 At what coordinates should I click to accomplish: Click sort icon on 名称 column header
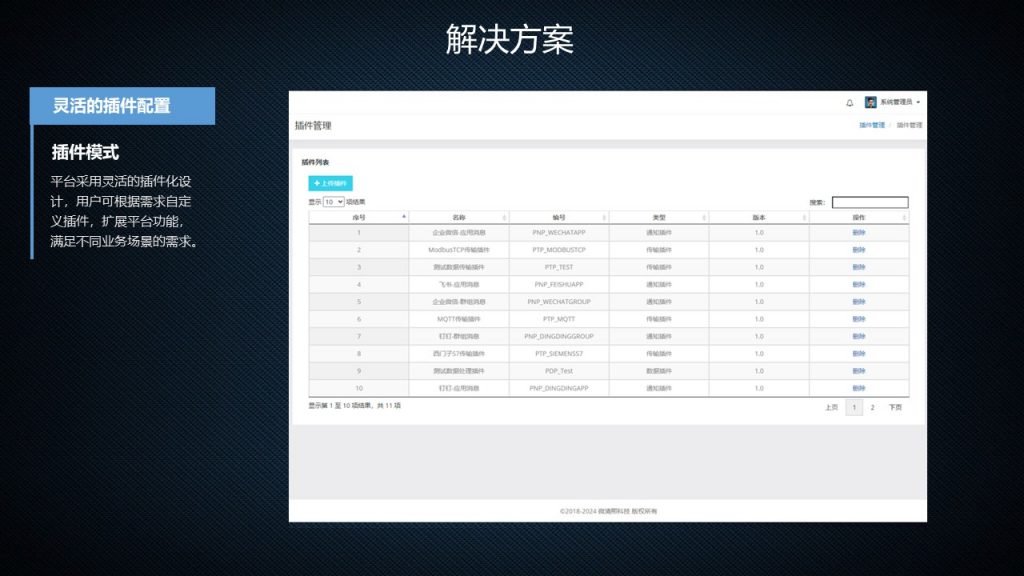[x=504, y=216]
